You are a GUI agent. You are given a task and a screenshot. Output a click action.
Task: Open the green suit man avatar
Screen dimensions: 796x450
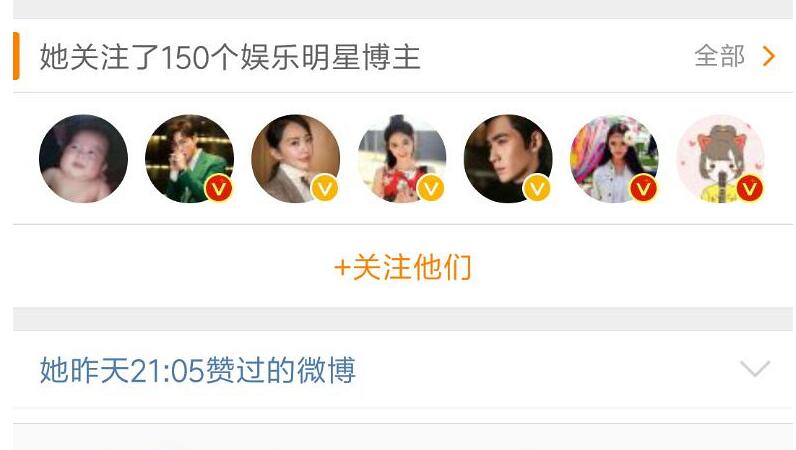pos(189,158)
